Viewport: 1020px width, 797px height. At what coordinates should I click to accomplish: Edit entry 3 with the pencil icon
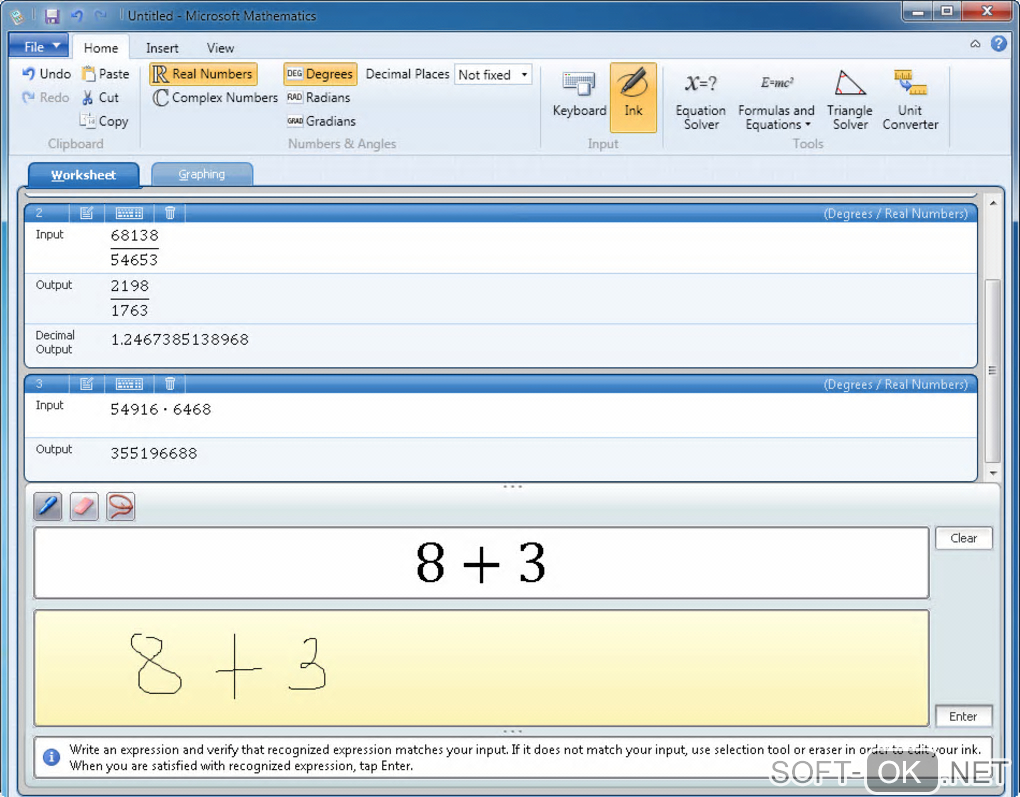point(87,384)
